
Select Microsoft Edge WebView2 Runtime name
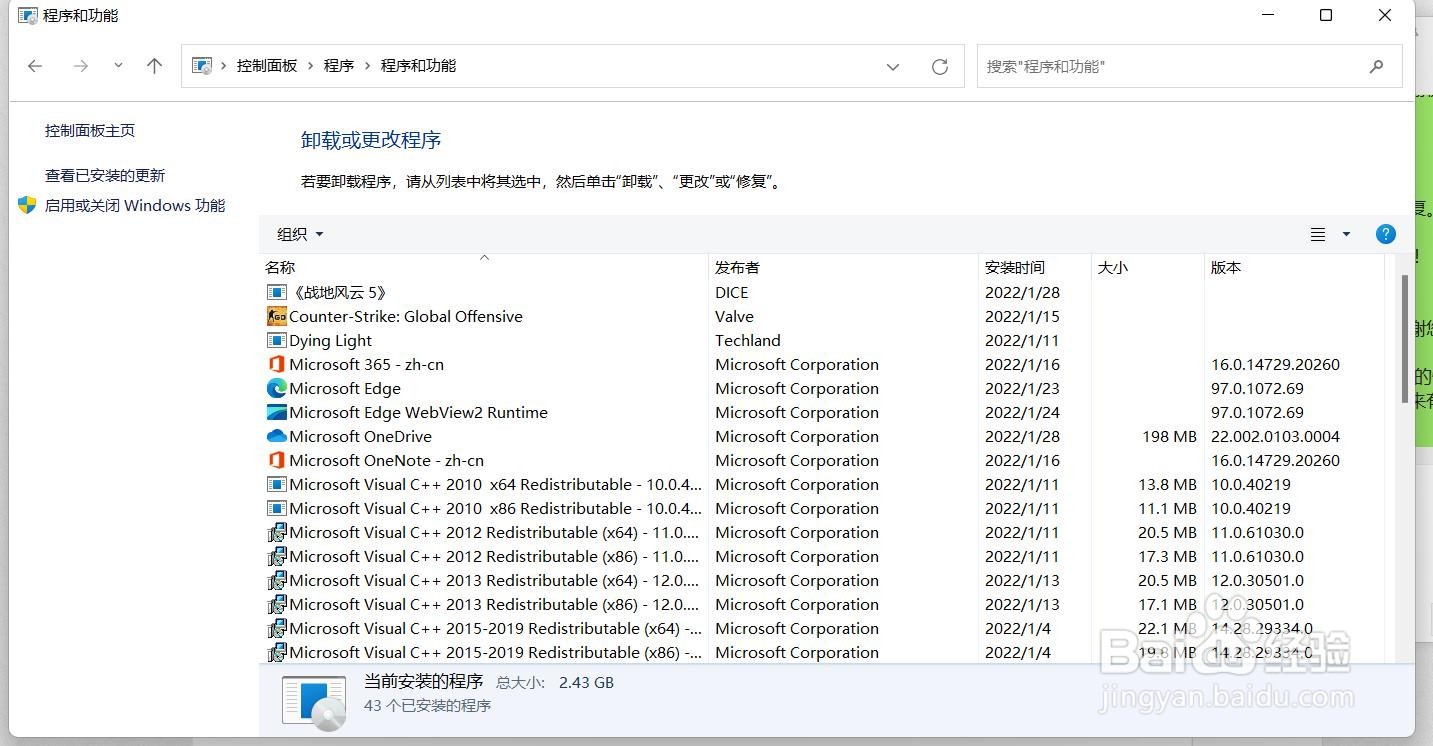418,413
